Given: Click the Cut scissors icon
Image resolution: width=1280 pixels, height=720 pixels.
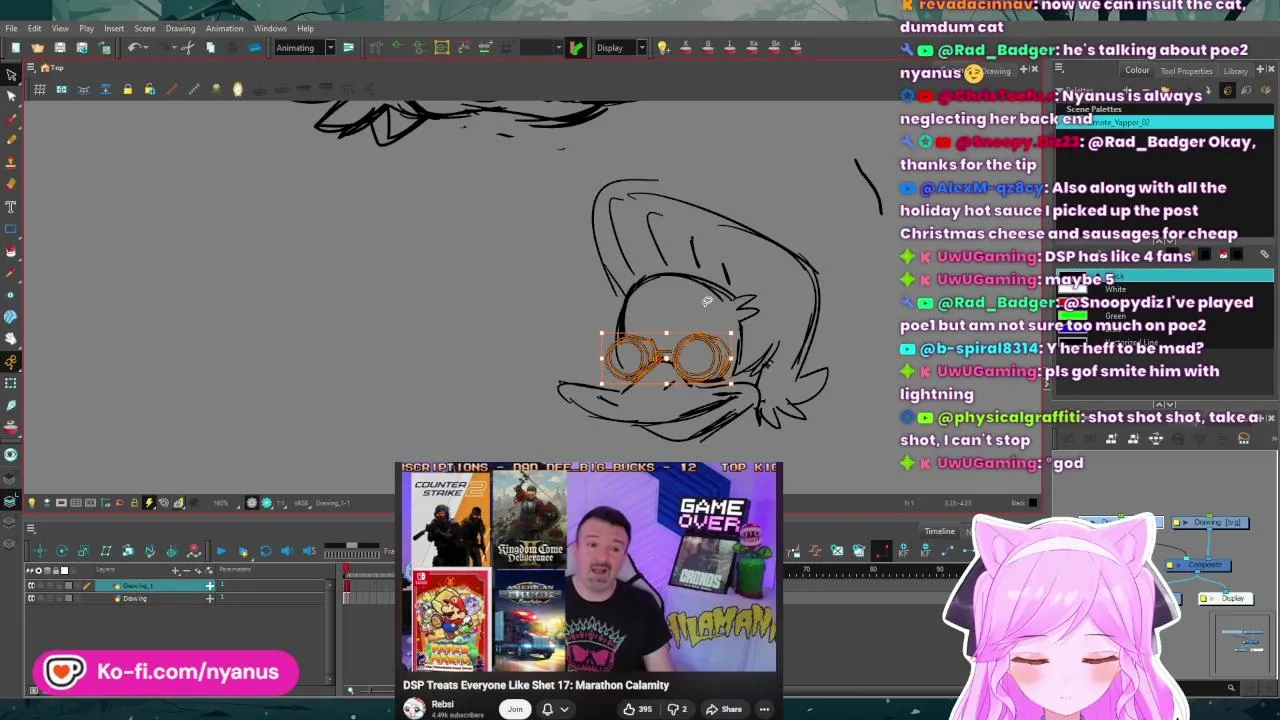Looking at the screenshot, I should pos(188,48).
